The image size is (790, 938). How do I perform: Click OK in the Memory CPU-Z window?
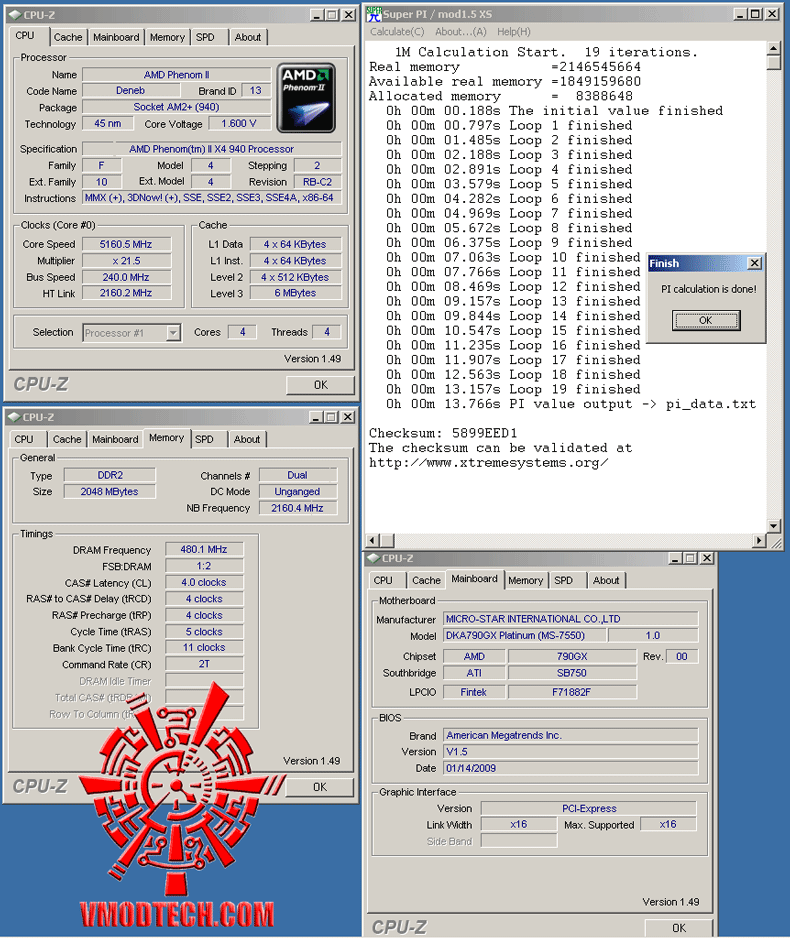click(320, 787)
